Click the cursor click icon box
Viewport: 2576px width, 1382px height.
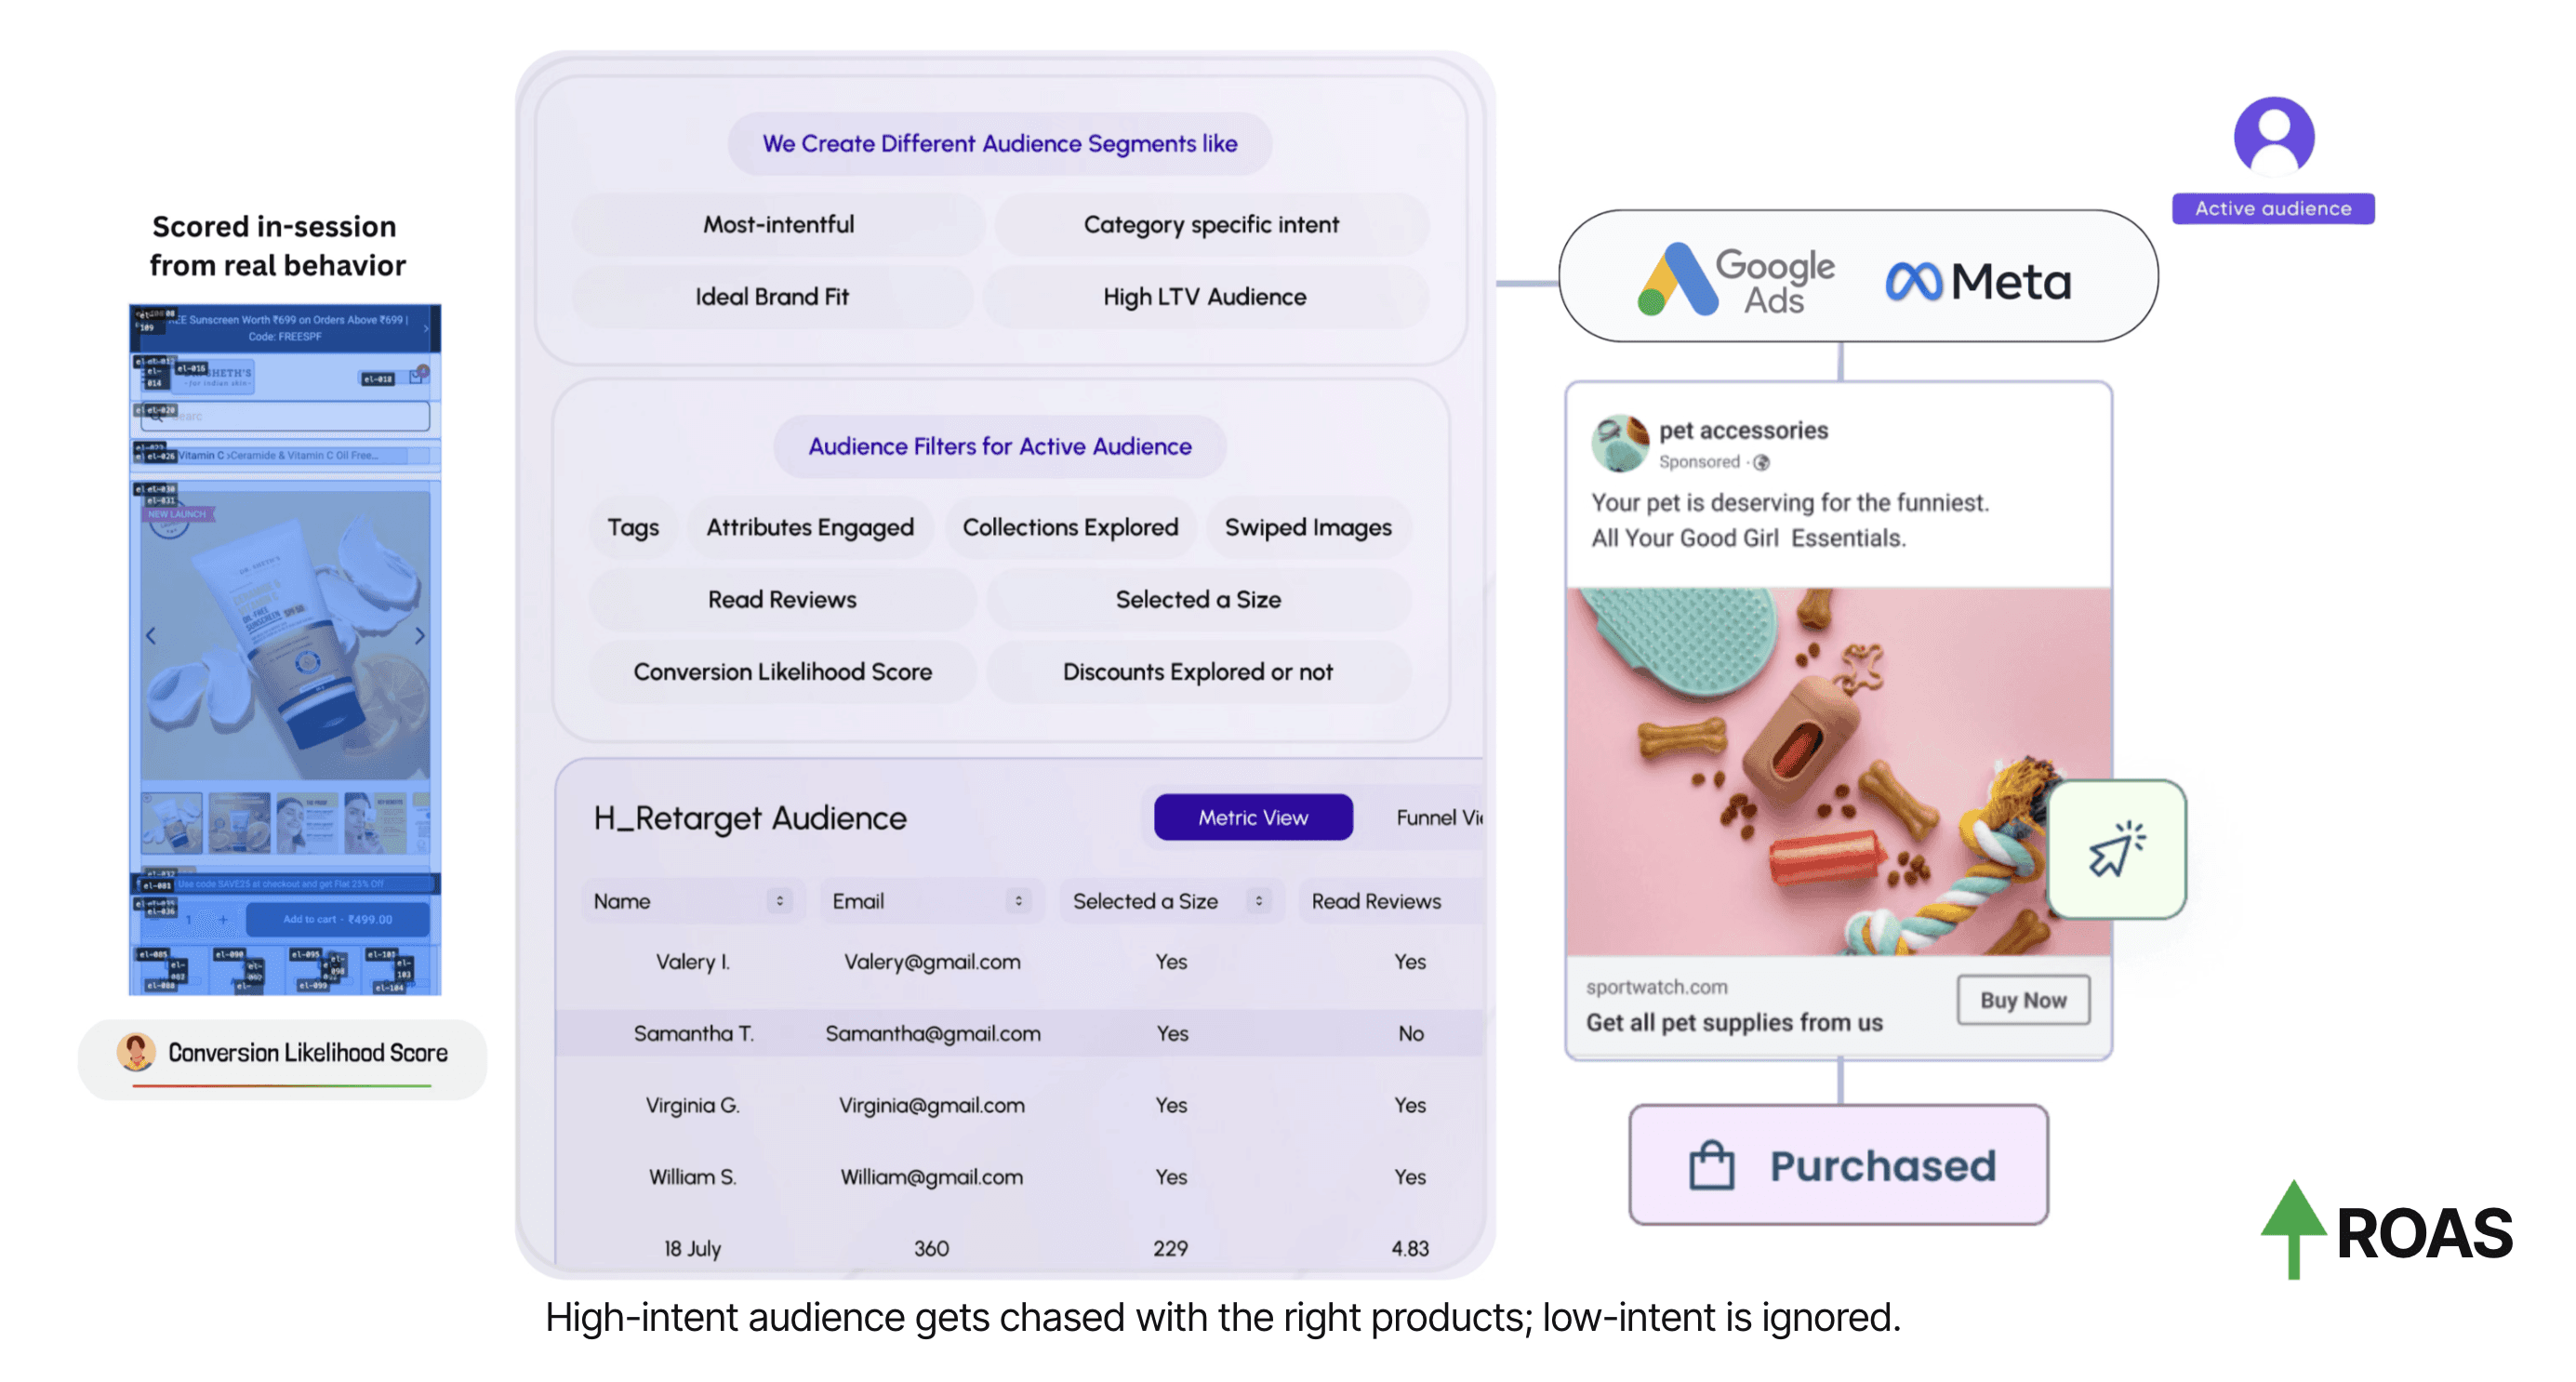(2116, 849)
